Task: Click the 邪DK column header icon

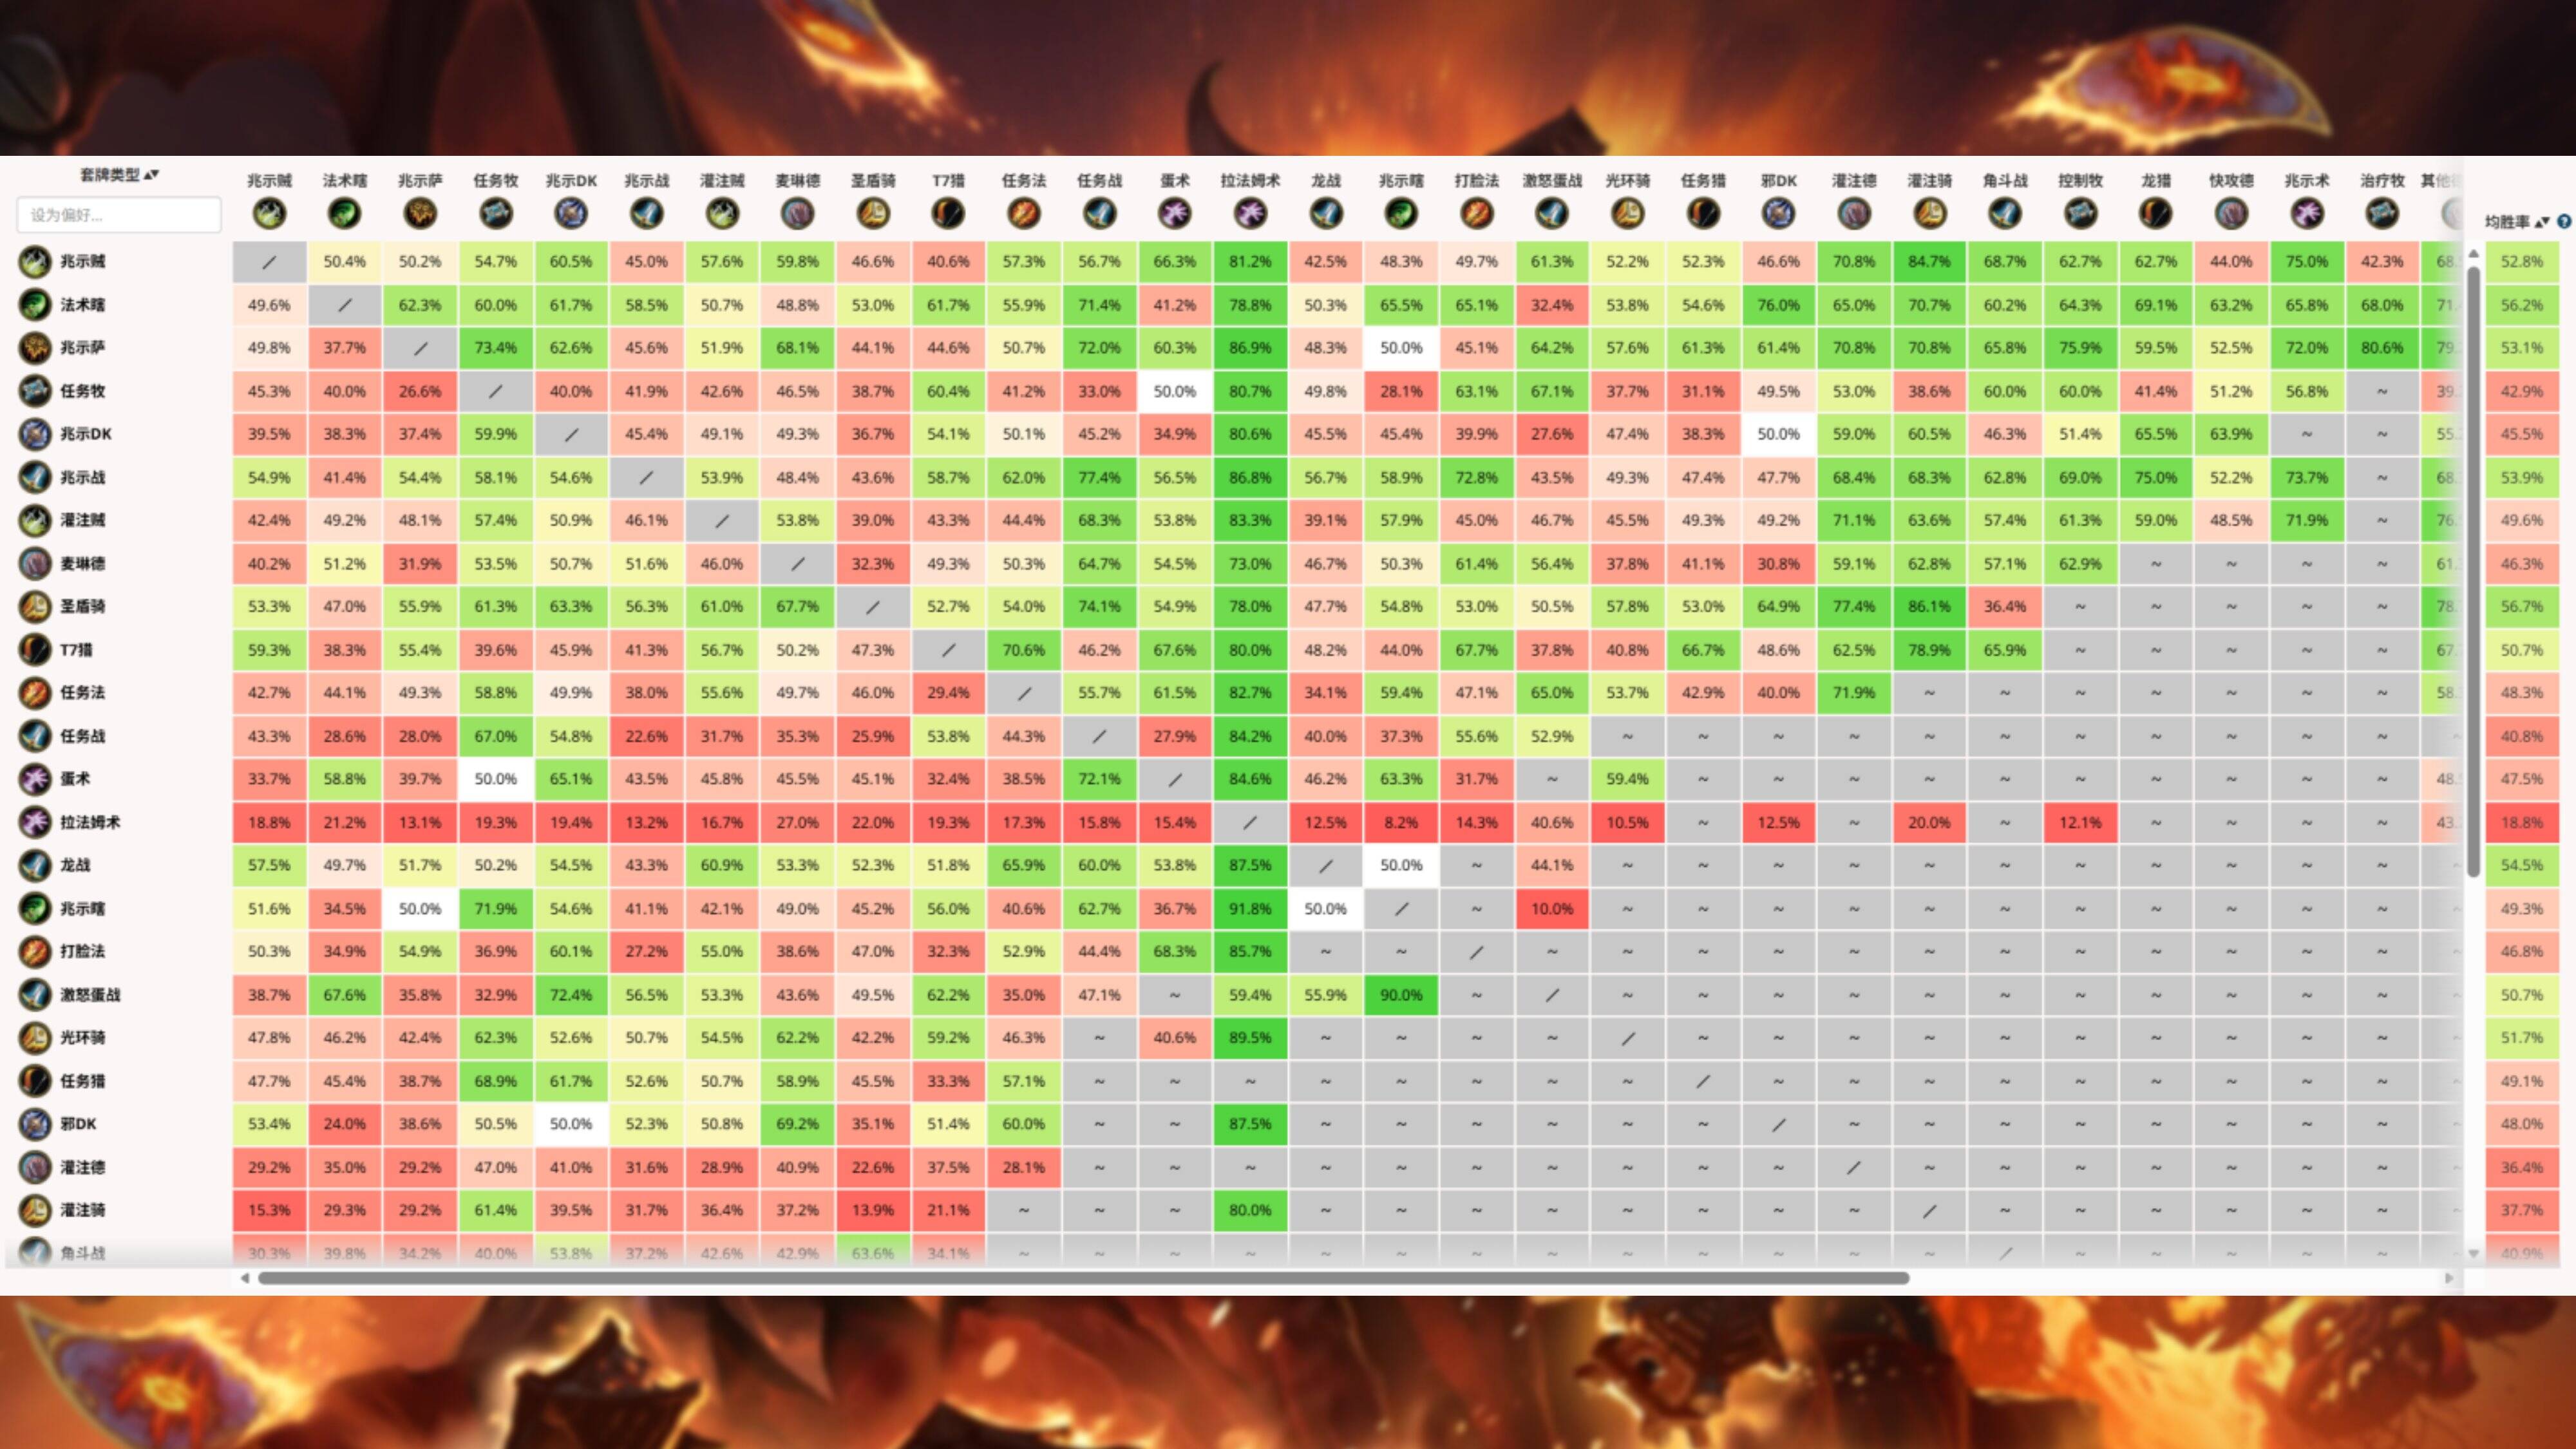Action: tap(1778, 213)
